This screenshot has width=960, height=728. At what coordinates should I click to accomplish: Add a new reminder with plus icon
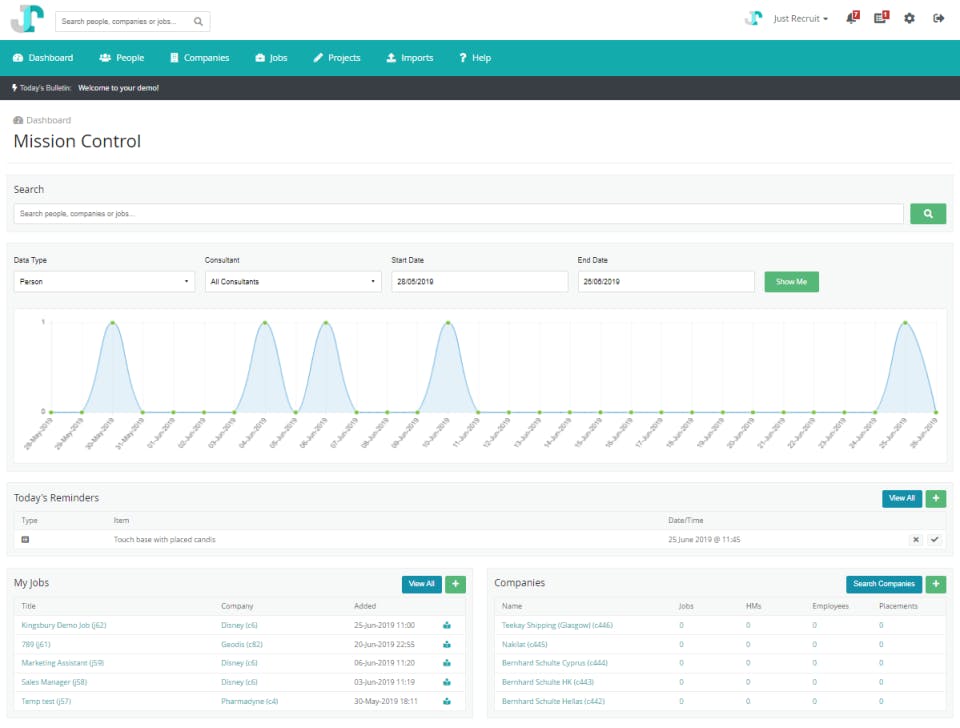pyautogui.click(x=936, y=498)
